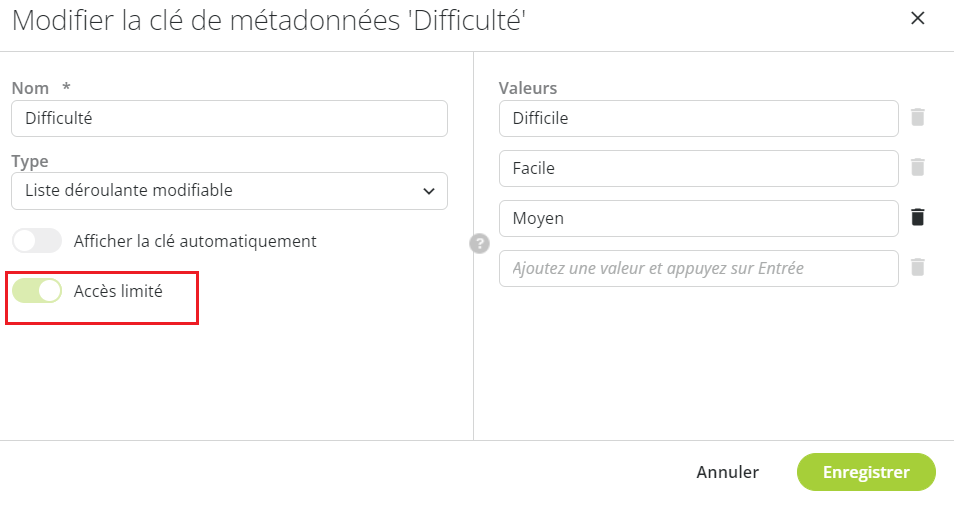
Task: Click the dialog title 'Modifier la clé de métadonnées'
Action: pyautogui.click(x=205, y=21)
